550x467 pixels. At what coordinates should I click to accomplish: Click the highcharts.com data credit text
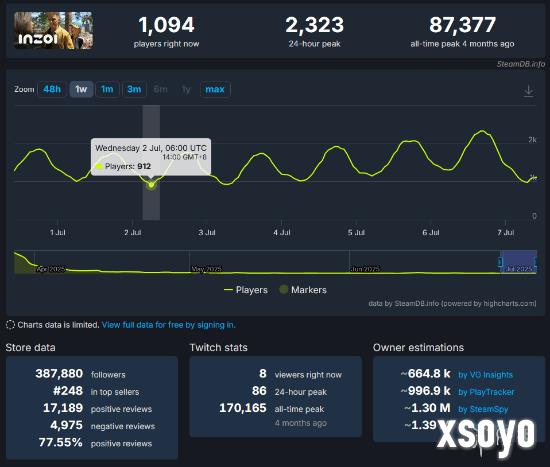tap(452, 303)
